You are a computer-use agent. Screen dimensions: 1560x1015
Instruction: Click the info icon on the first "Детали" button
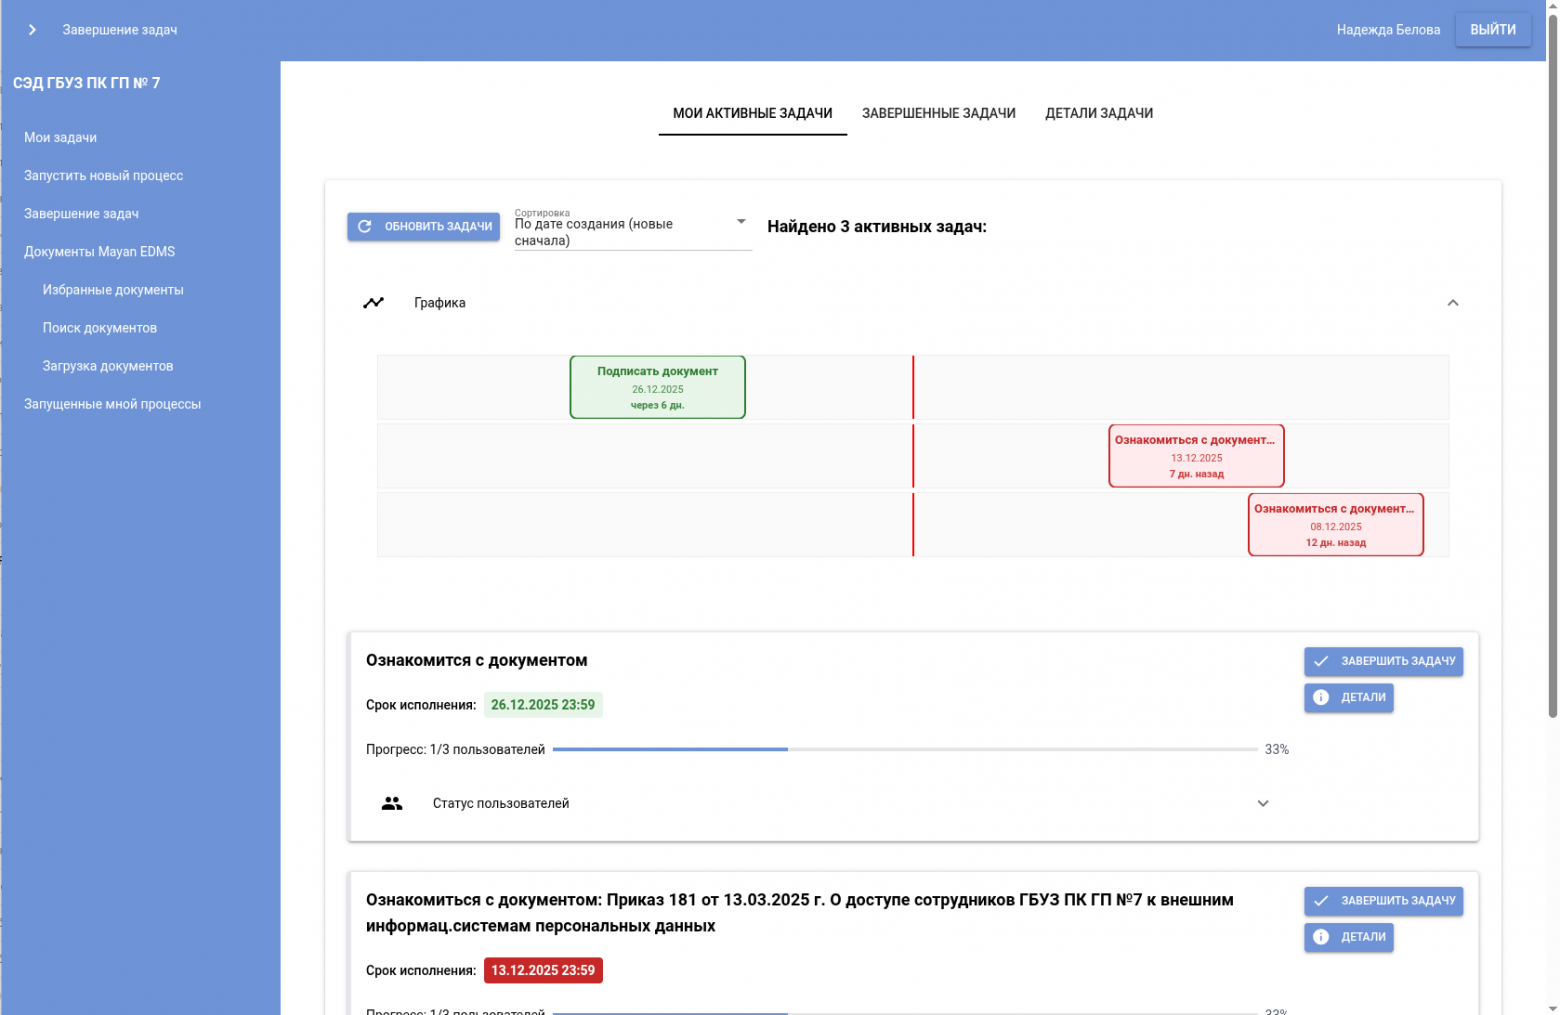click(1322, 697)
